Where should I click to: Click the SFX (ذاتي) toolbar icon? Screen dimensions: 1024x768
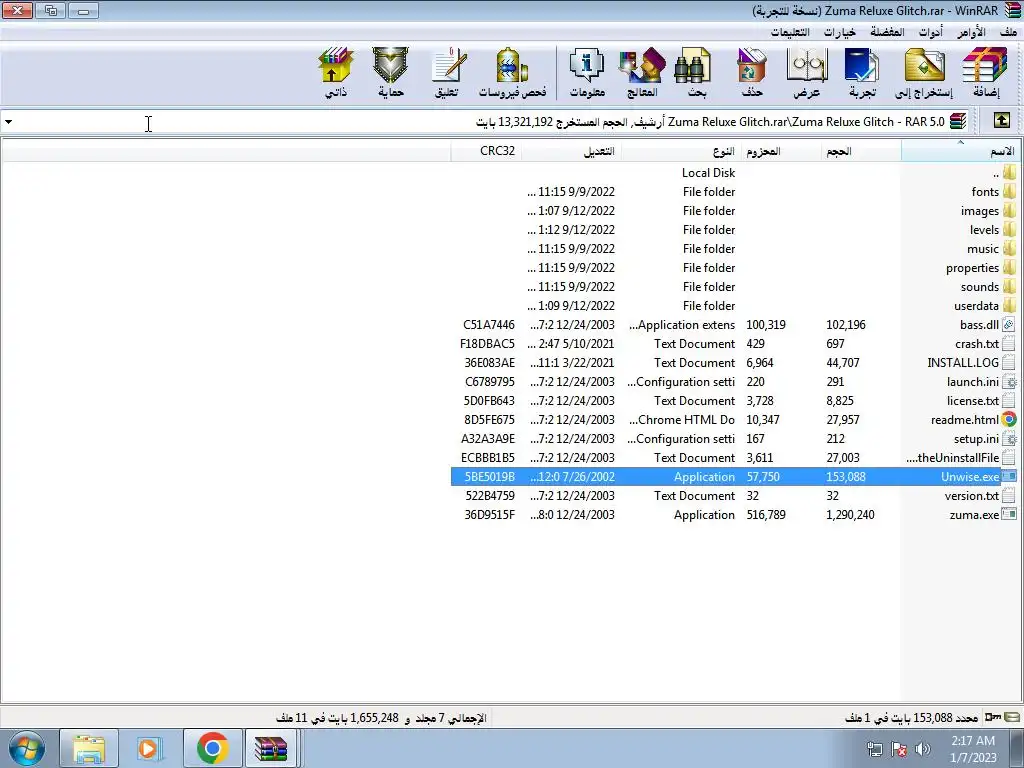pyautogui.click(x=336, y=72)
